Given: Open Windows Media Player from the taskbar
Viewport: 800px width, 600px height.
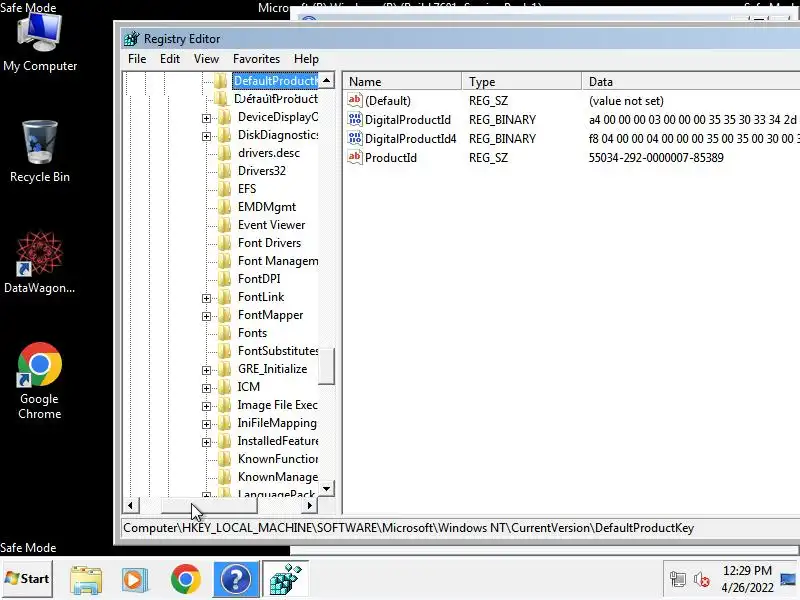Looking at the screenshot, I should (135, 579).
